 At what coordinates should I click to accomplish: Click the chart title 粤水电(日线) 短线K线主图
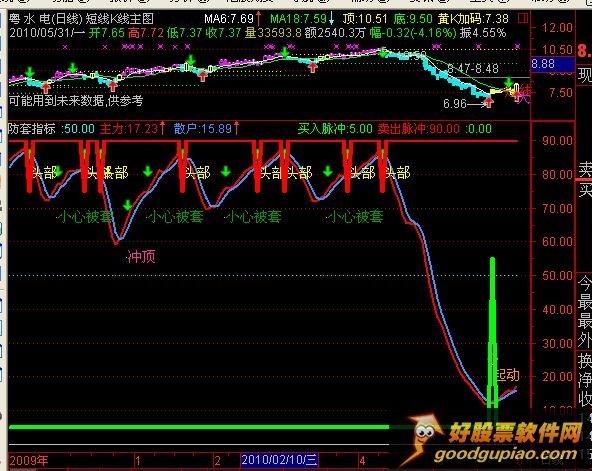click(82, 18)
